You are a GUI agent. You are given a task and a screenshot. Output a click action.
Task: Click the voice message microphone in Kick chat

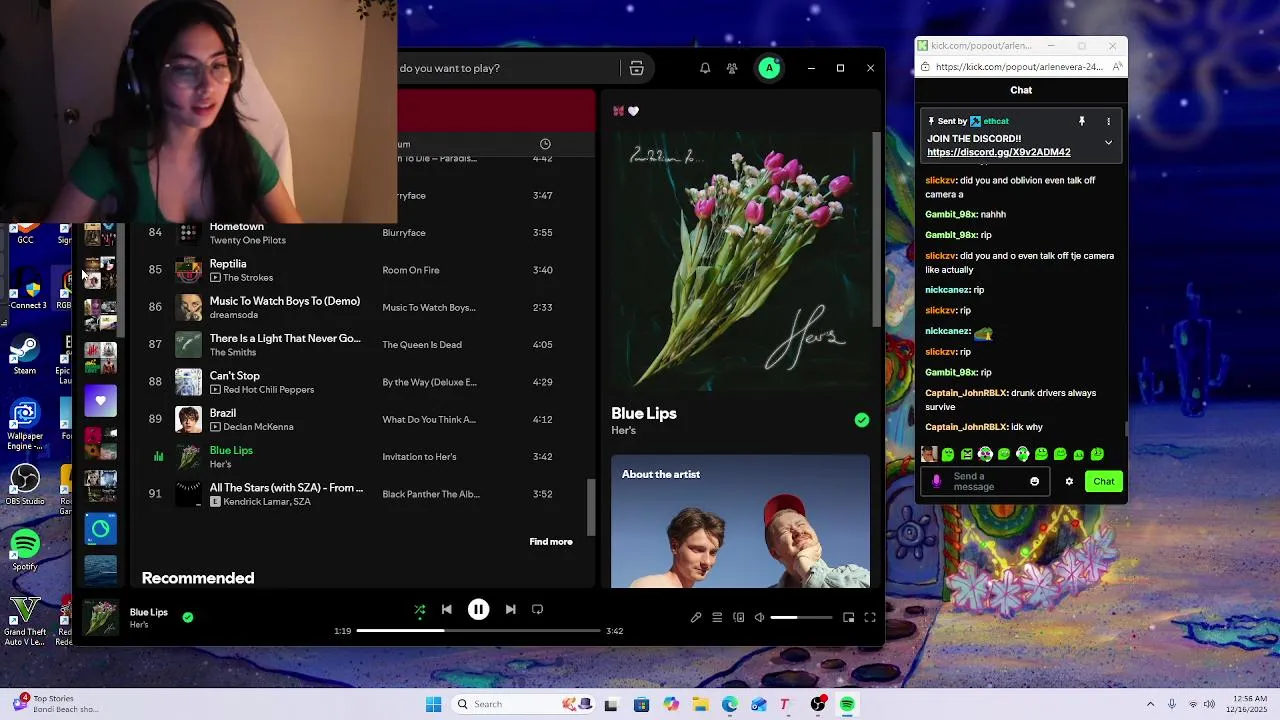click(936, 481)
